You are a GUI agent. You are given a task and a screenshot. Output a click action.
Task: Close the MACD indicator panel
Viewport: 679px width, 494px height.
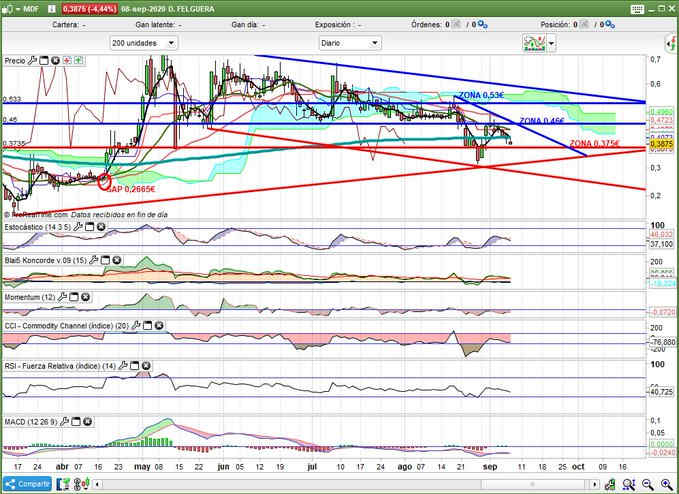click(87, 421)
